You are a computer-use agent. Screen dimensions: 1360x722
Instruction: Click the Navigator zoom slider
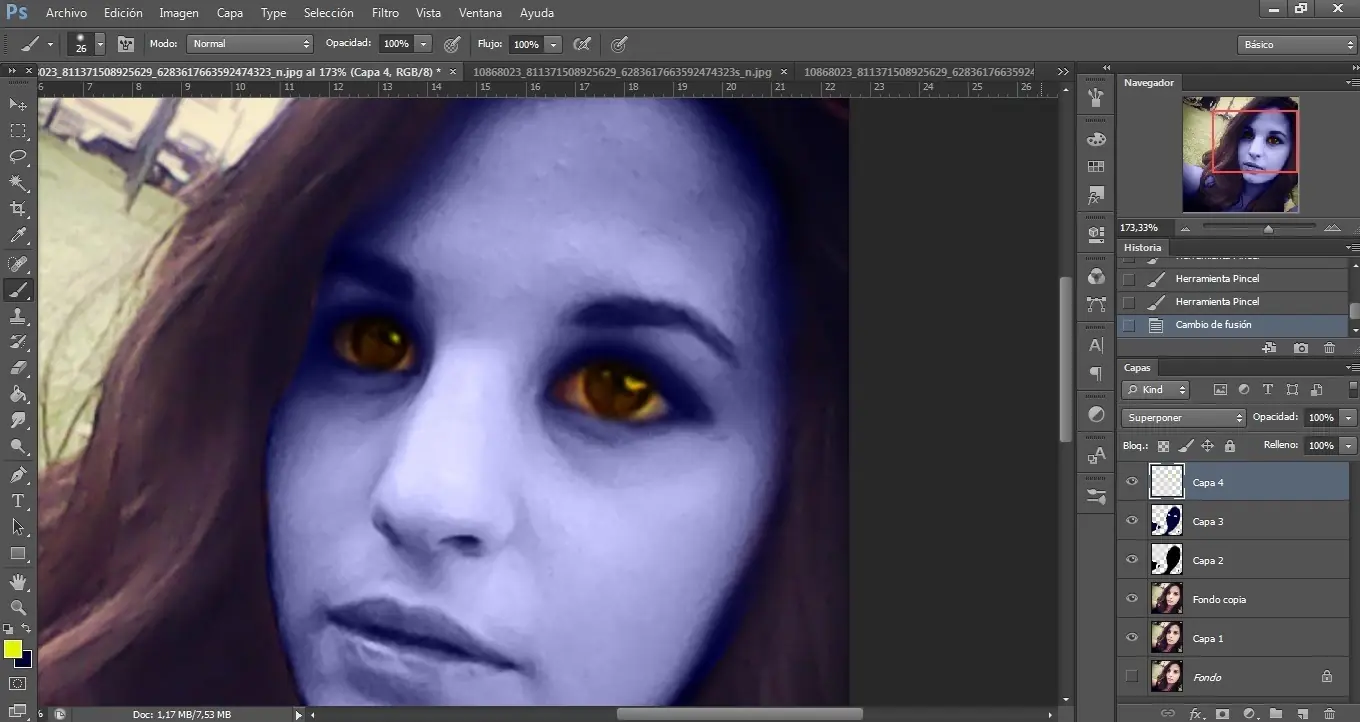pos(1268,228)
